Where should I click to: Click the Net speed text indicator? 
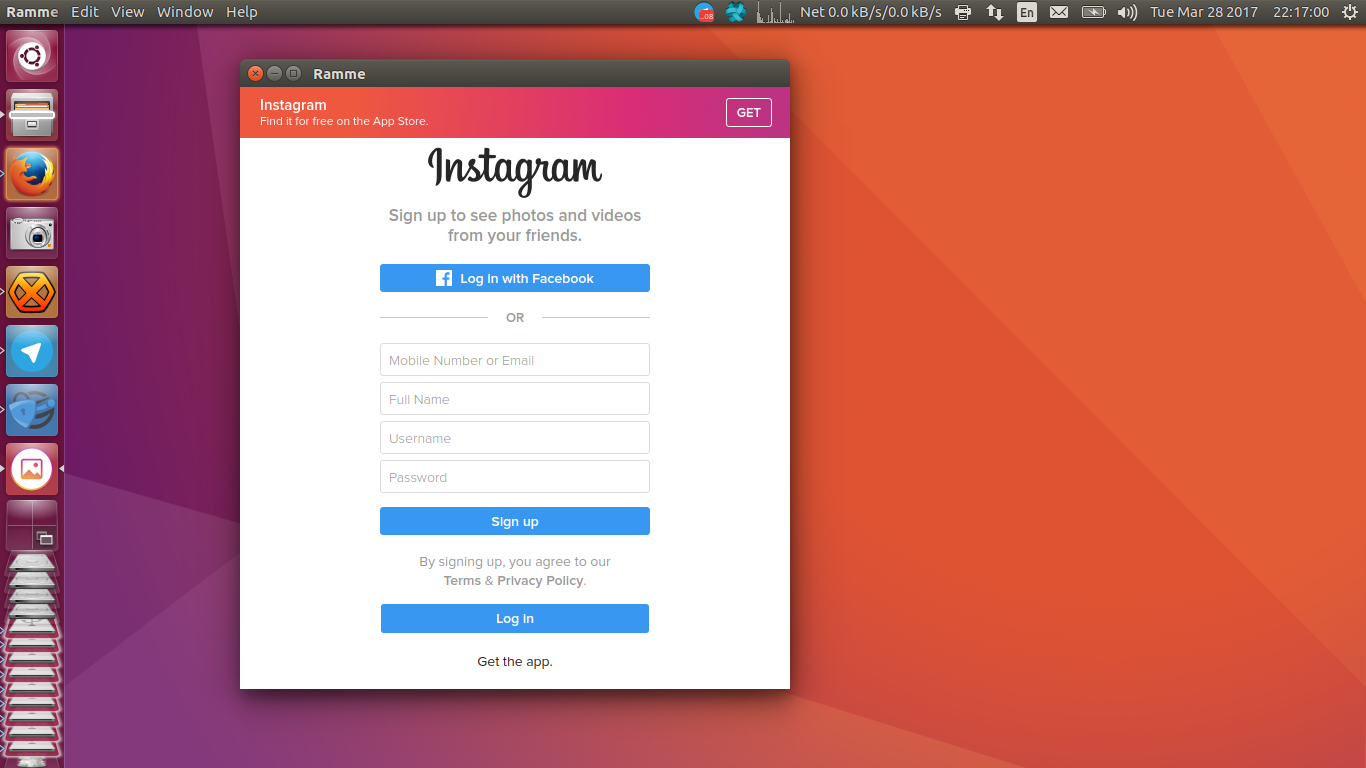871,12
